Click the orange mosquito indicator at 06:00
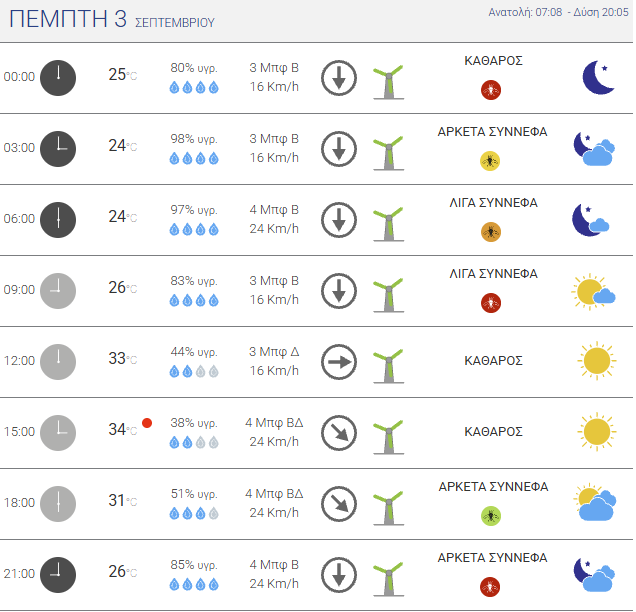Viewport: 636px width, 612px height. [491, 232]
